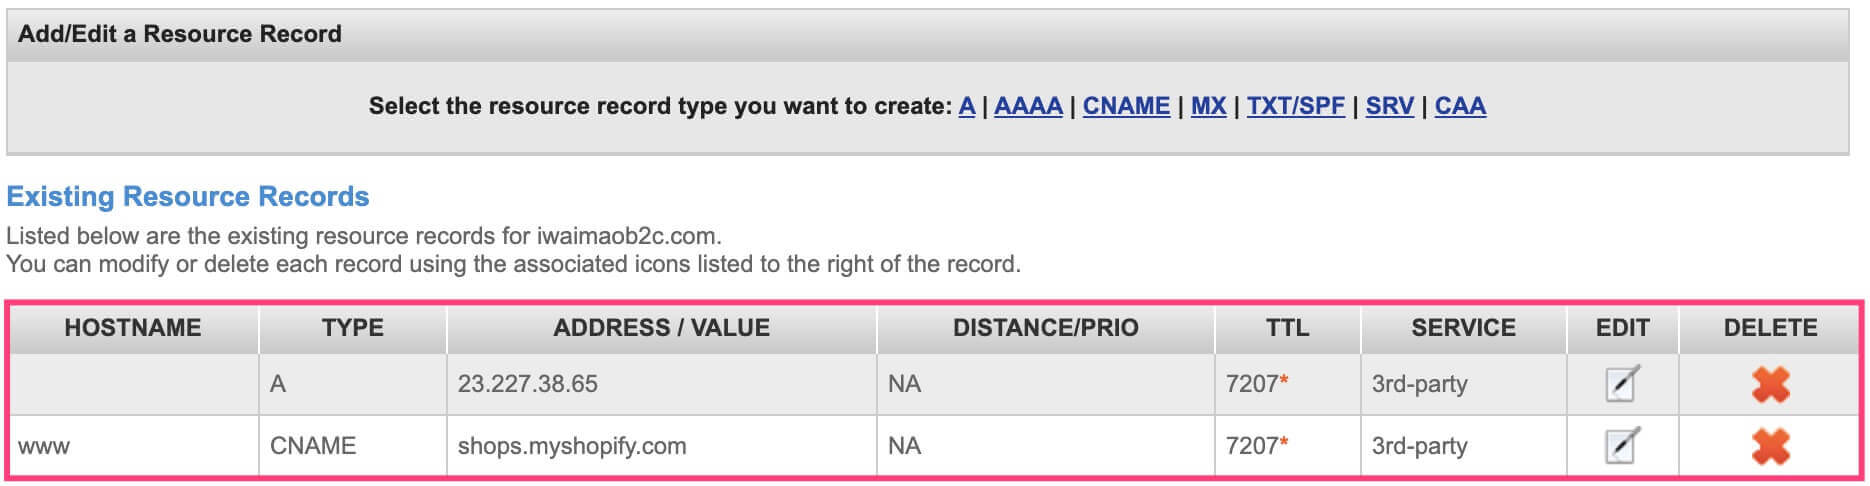Delete the www CNAME record
This screenshot has height=486, width=1870.
tap(1770, 445)
